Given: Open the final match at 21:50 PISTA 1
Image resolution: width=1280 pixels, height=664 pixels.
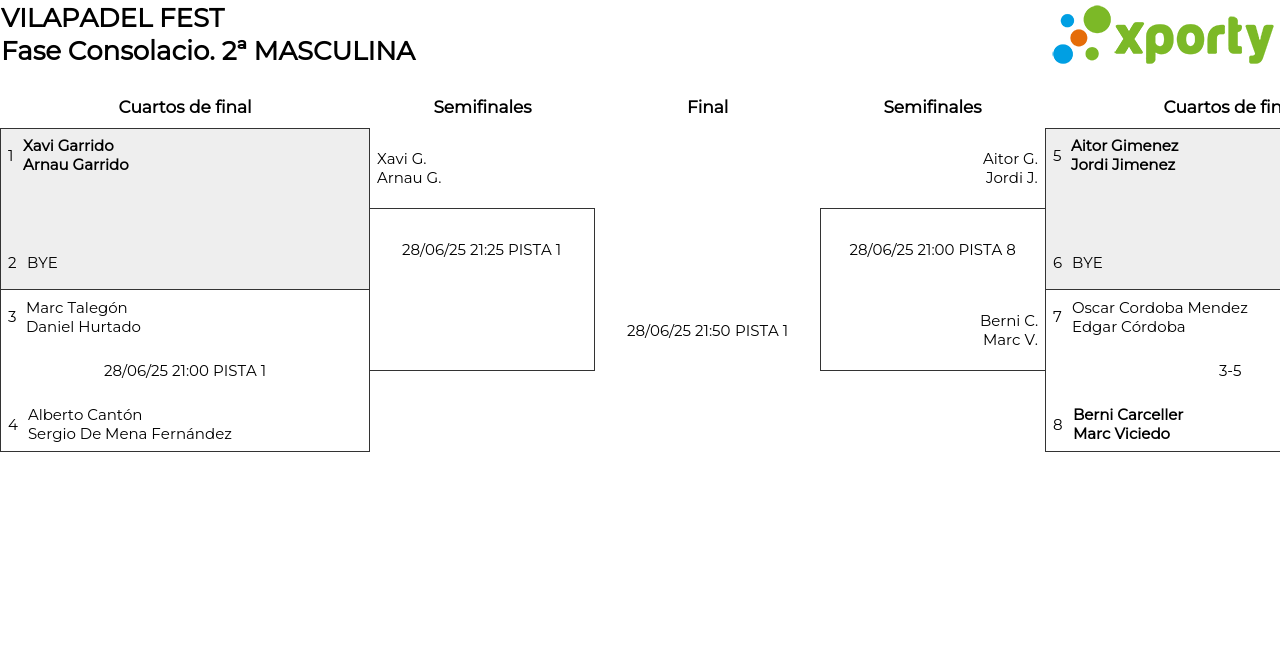Looking at the screenshot, I should point(707,331).
